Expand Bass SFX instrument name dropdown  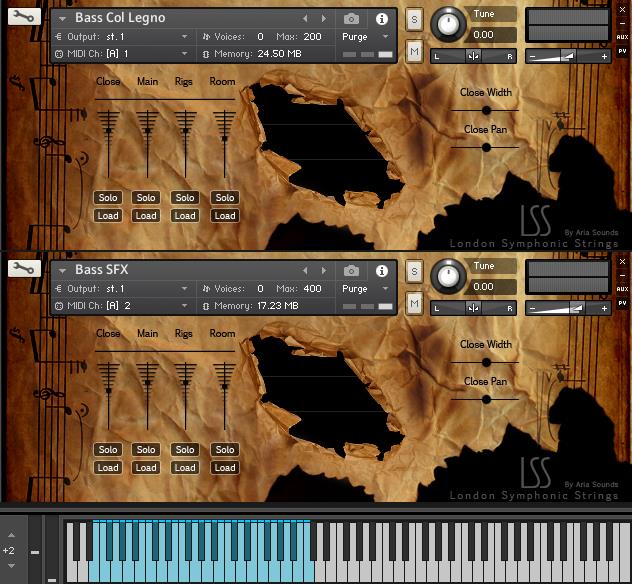(62, 271)
